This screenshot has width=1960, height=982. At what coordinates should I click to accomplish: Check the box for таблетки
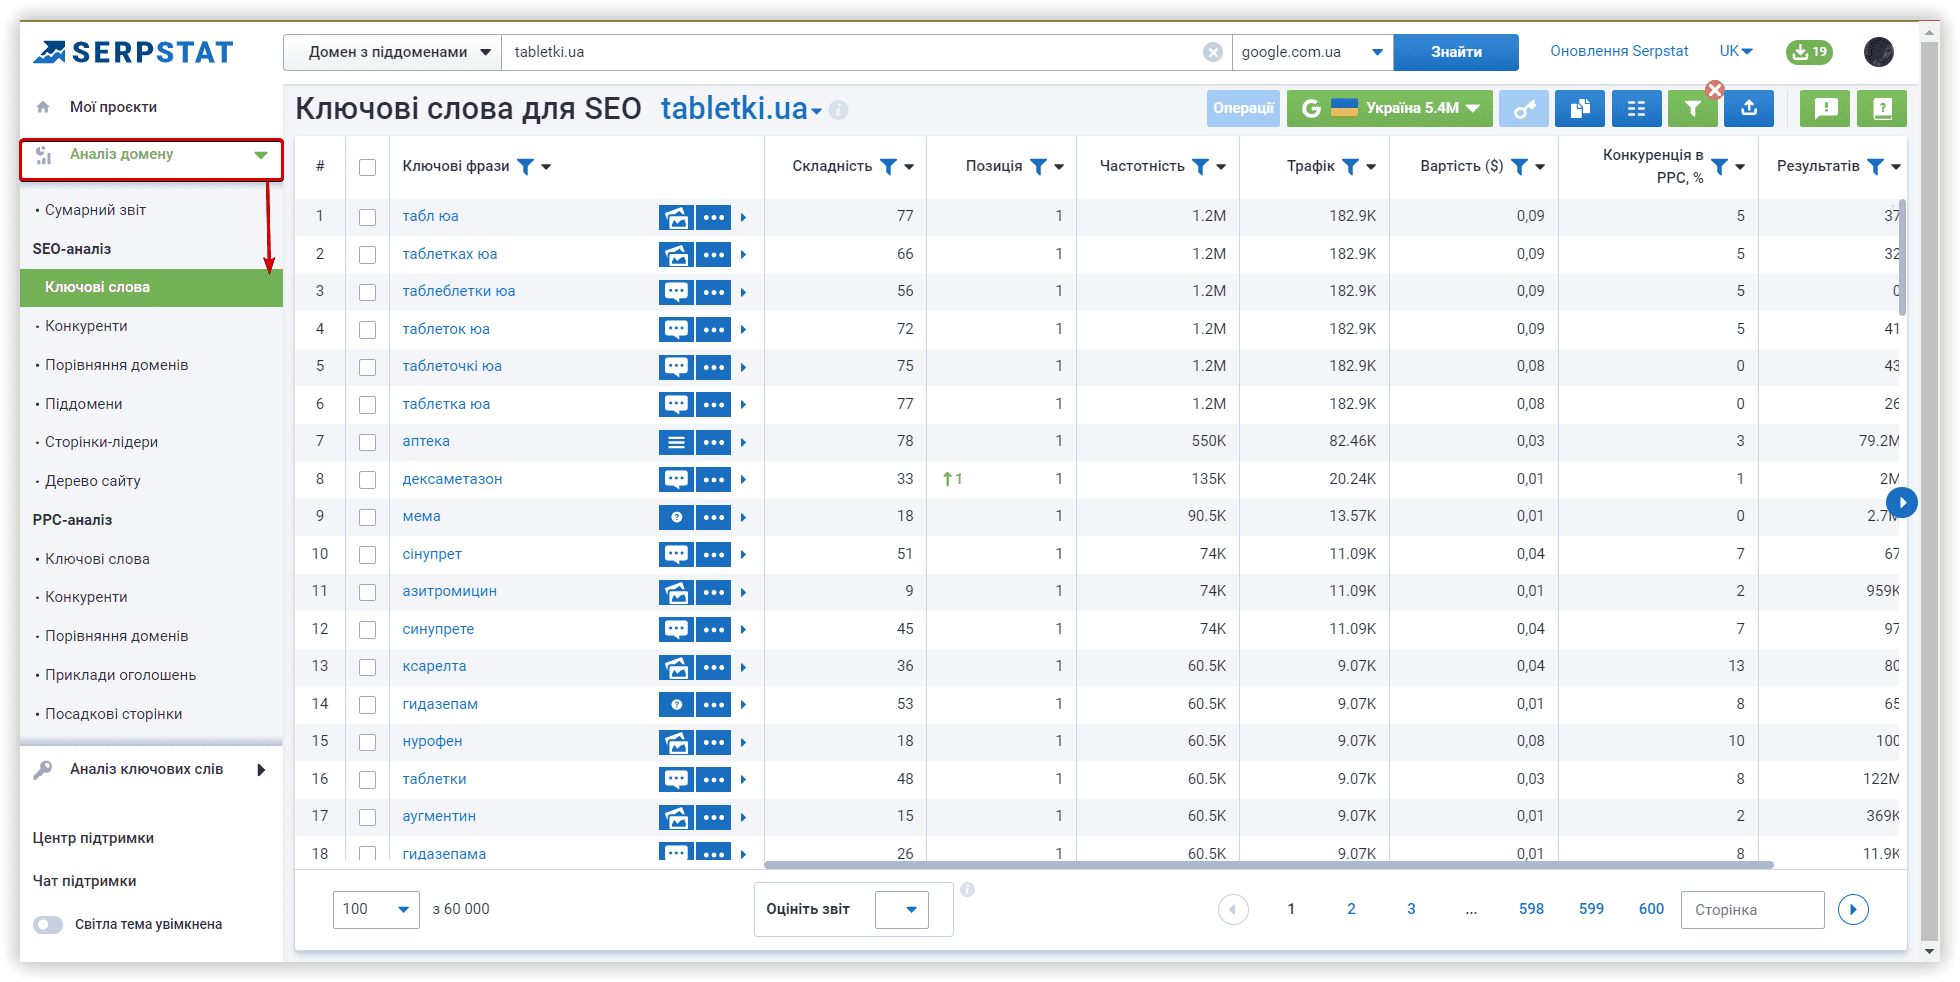coord(368,780)
